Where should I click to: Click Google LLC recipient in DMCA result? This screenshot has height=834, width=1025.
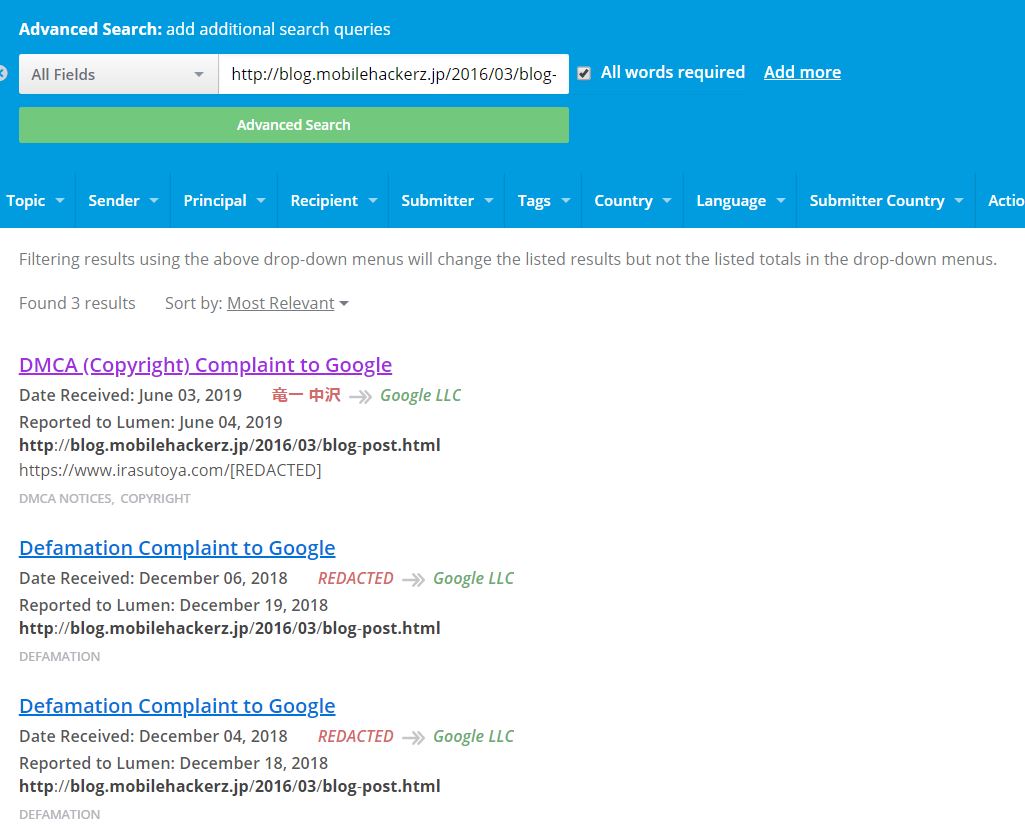point(420,395)
